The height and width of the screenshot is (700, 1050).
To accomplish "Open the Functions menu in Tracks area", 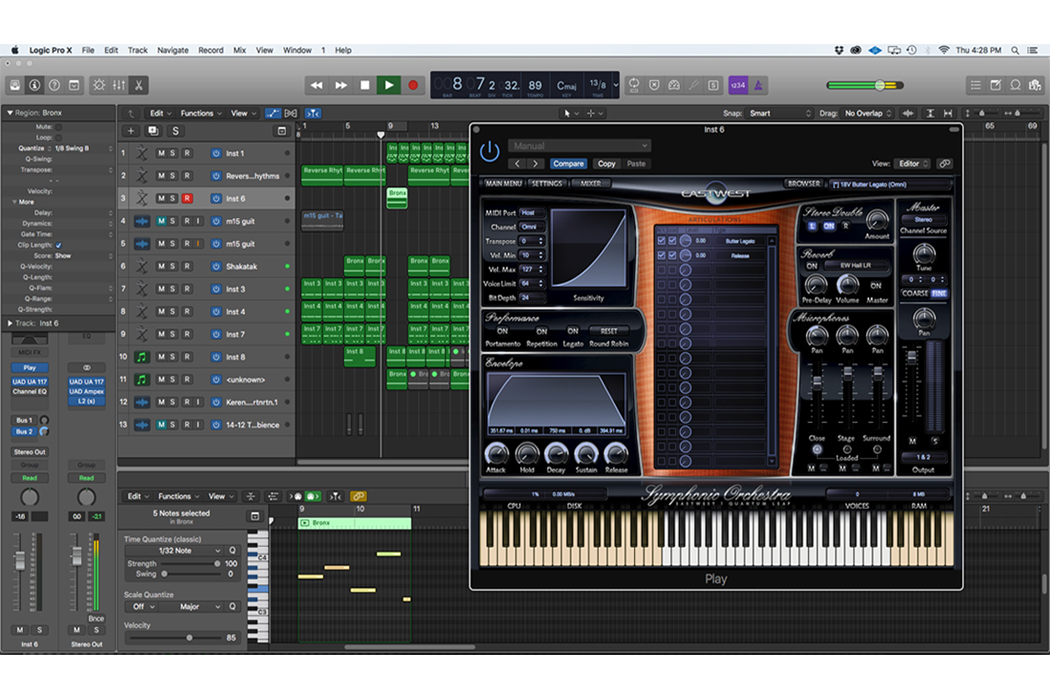I will pyautogui.click(x=201, y=113).
